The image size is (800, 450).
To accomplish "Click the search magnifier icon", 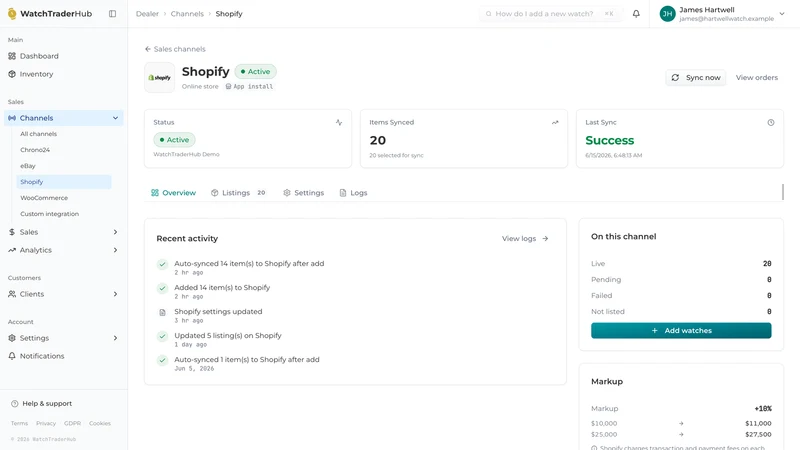I will pyautogui.click(x=489, y=14).
